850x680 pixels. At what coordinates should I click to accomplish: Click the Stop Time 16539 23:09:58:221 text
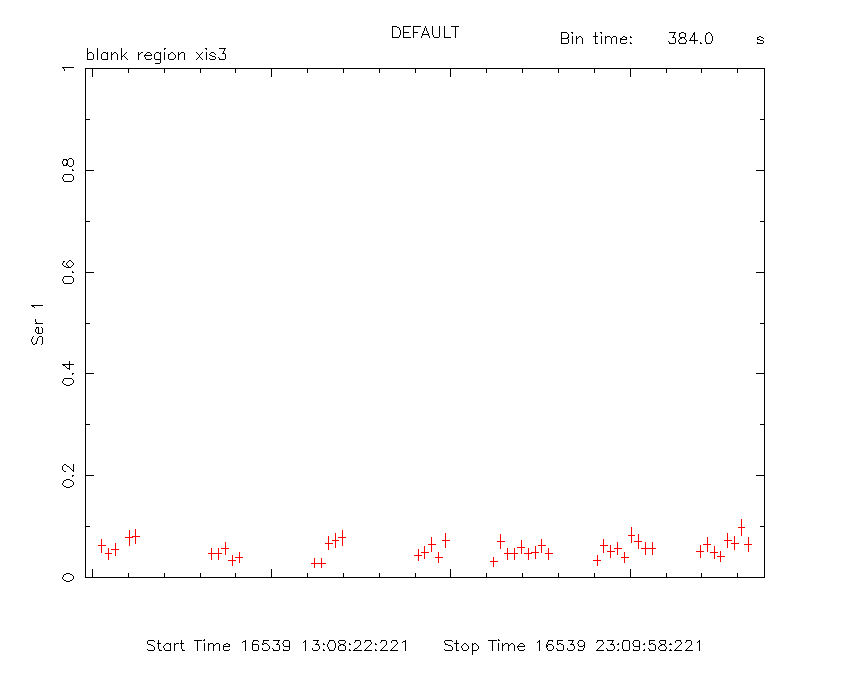(x=572, y=646)
